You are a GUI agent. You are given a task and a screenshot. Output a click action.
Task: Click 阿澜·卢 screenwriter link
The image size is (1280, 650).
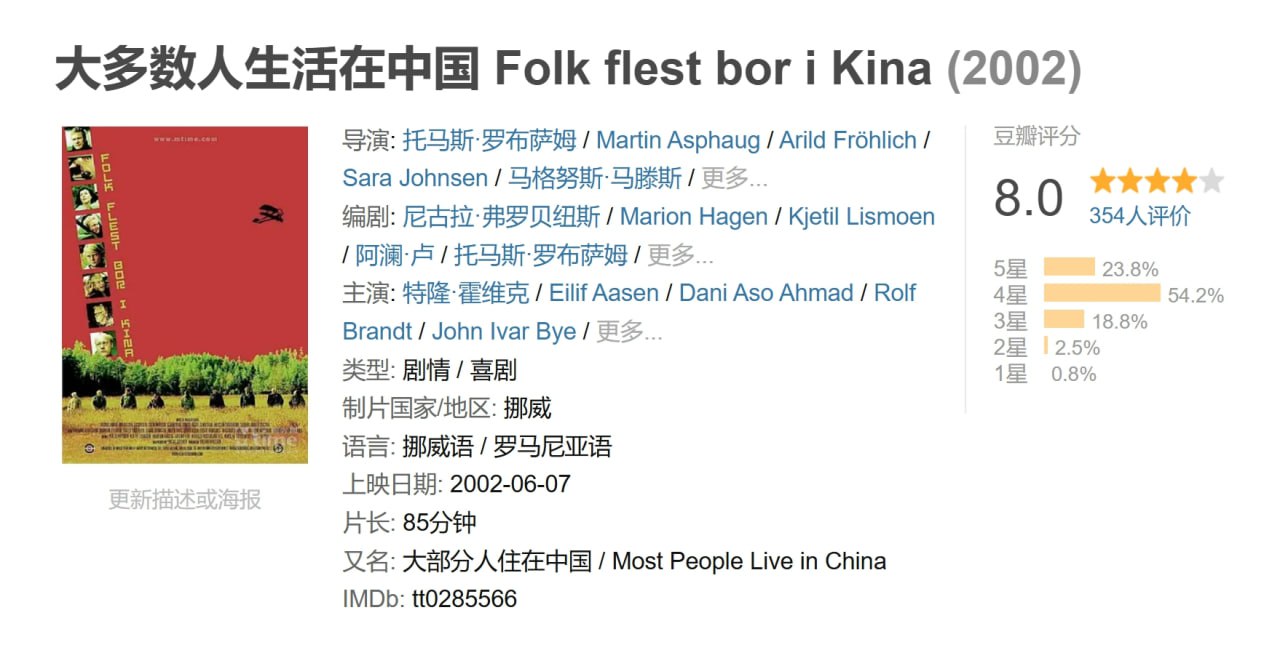(x=395, y=254)
